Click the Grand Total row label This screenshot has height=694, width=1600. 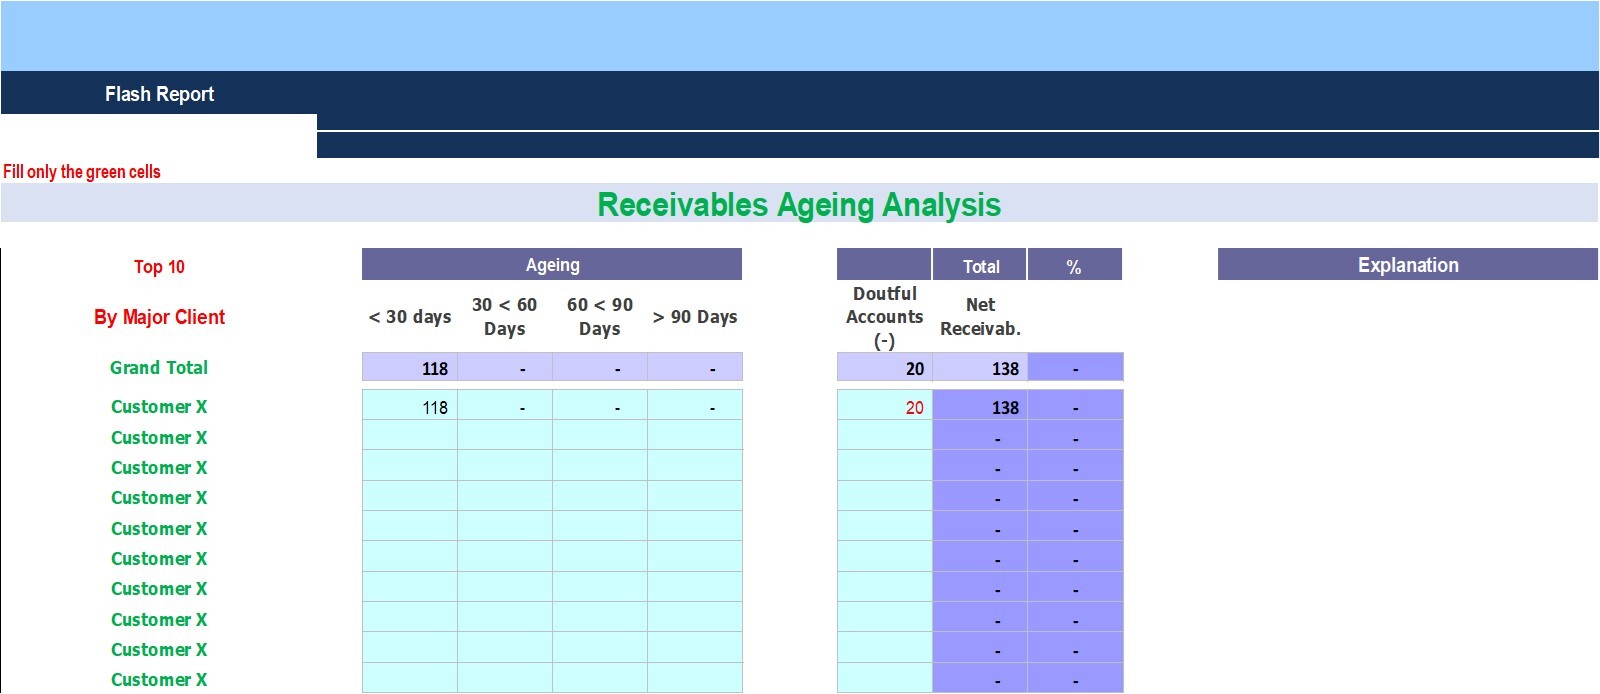[x=159, y=368]
